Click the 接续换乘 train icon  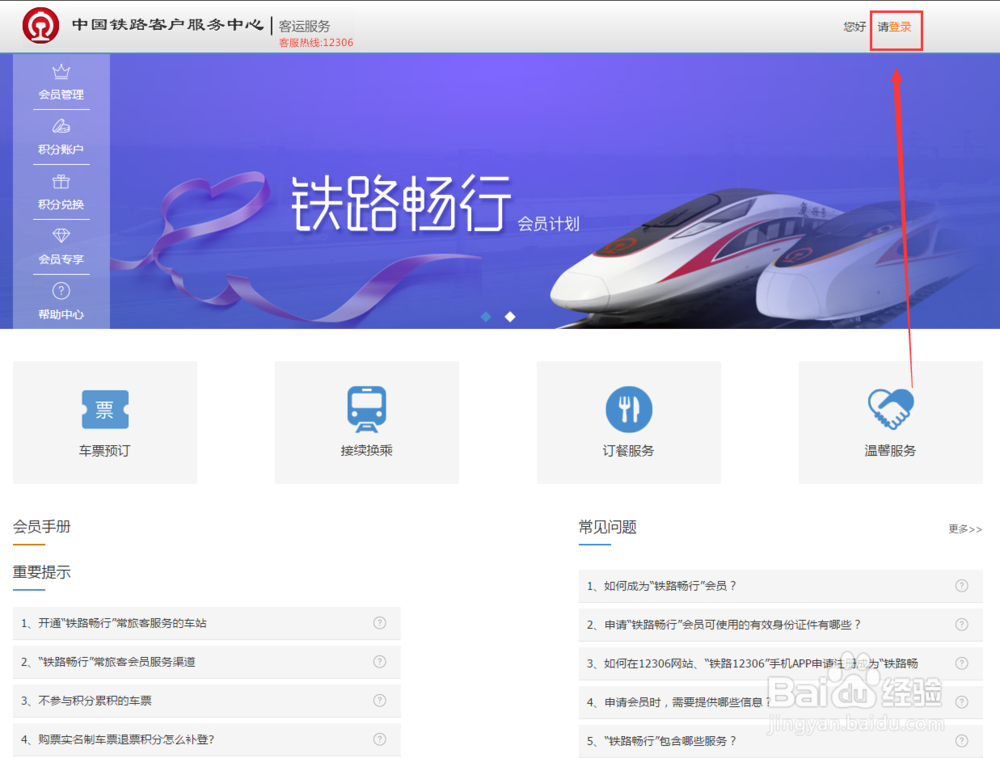367,409
